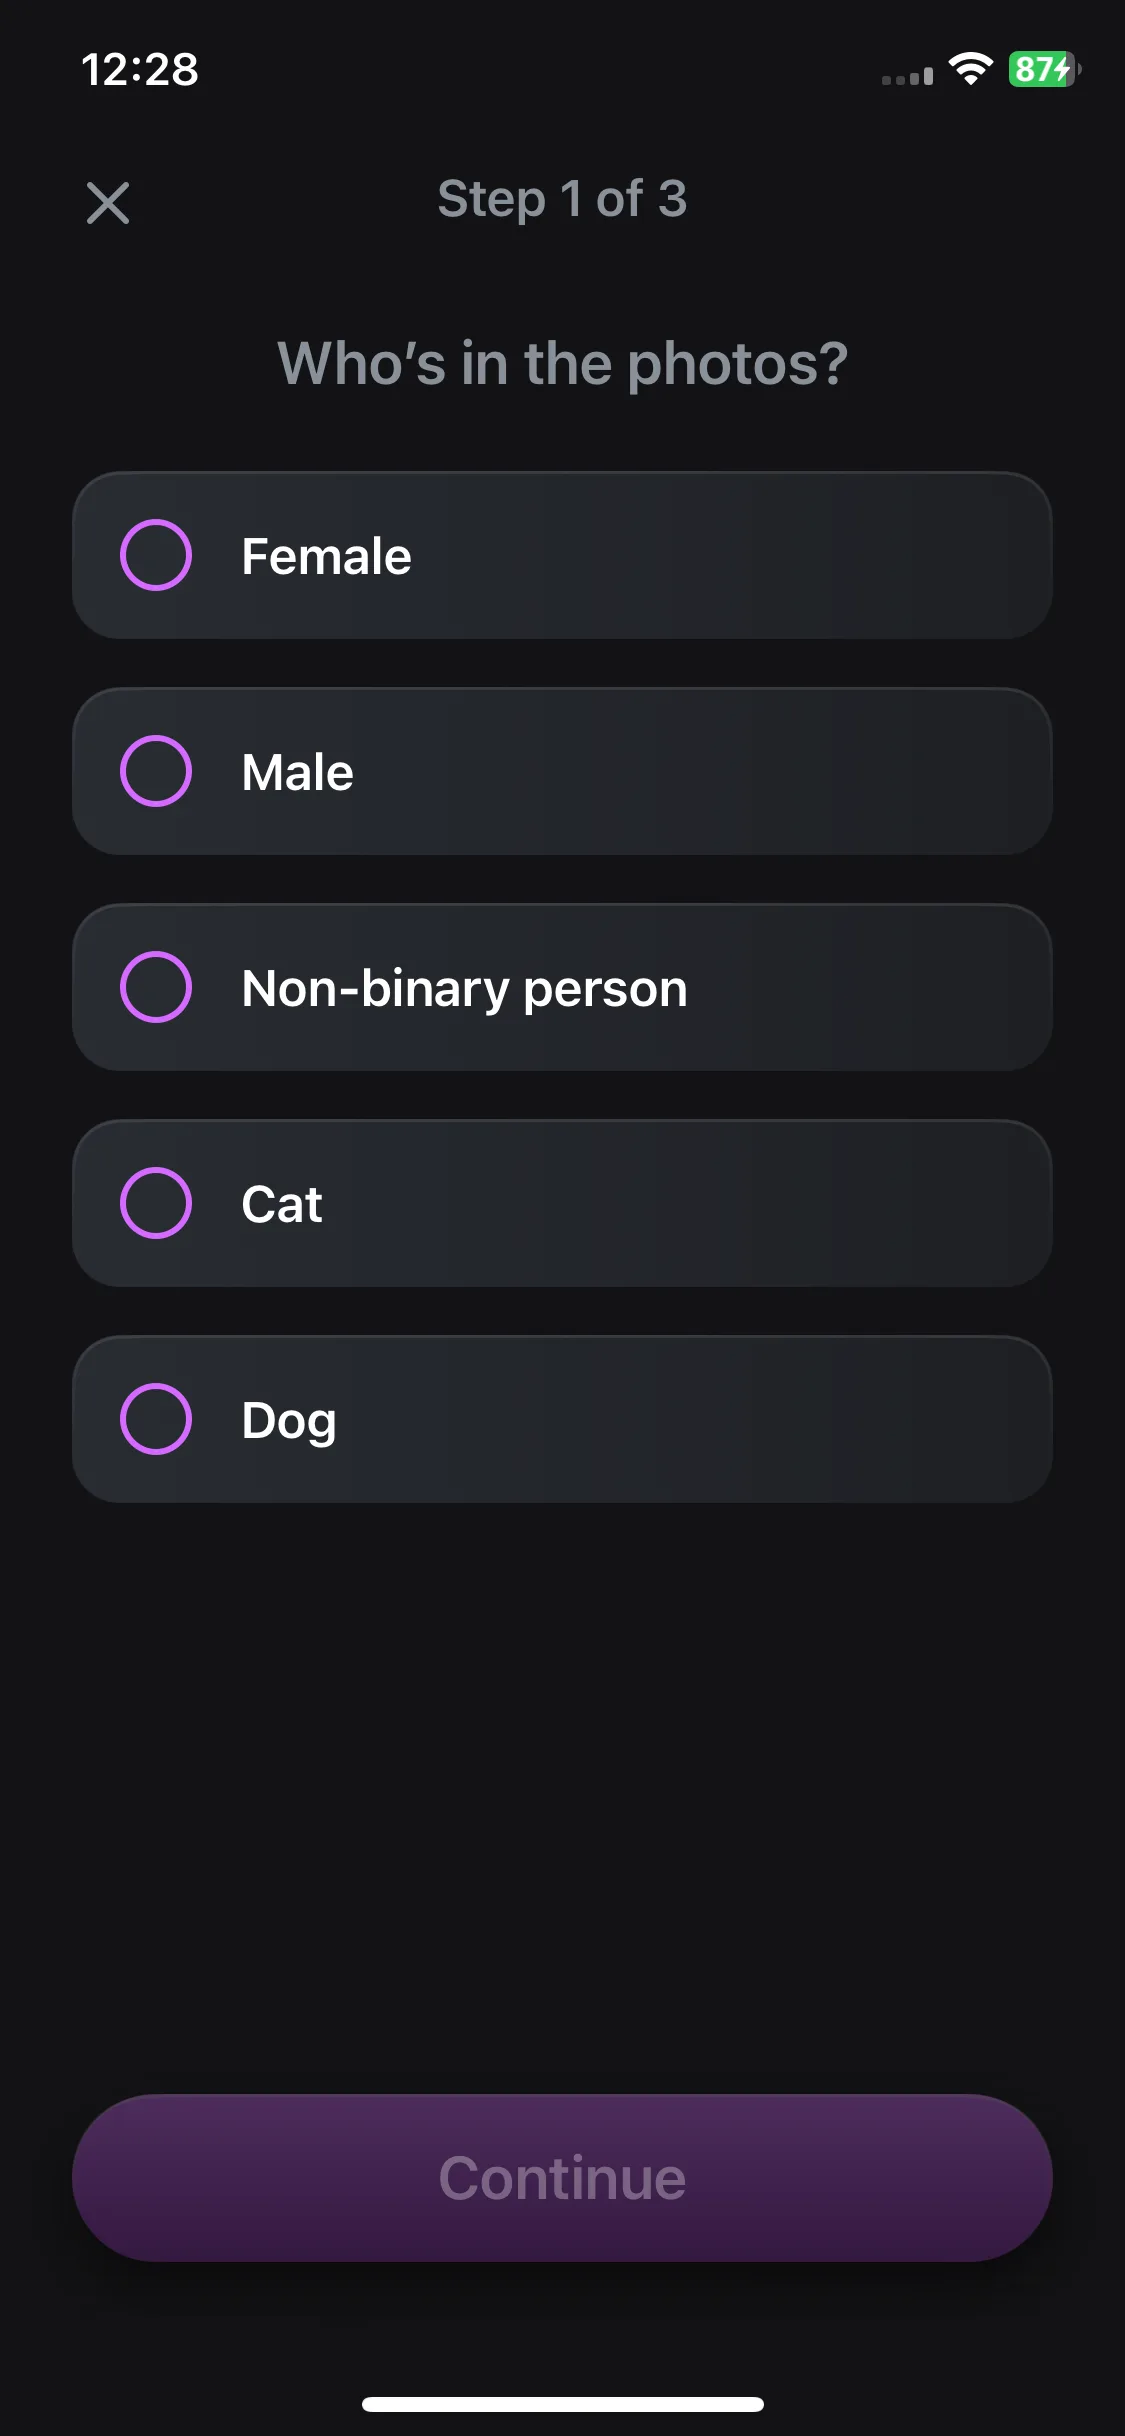The image size is (1125, 2436).
Task: Choose the Non-binary person radio circle
Action: 156,987
